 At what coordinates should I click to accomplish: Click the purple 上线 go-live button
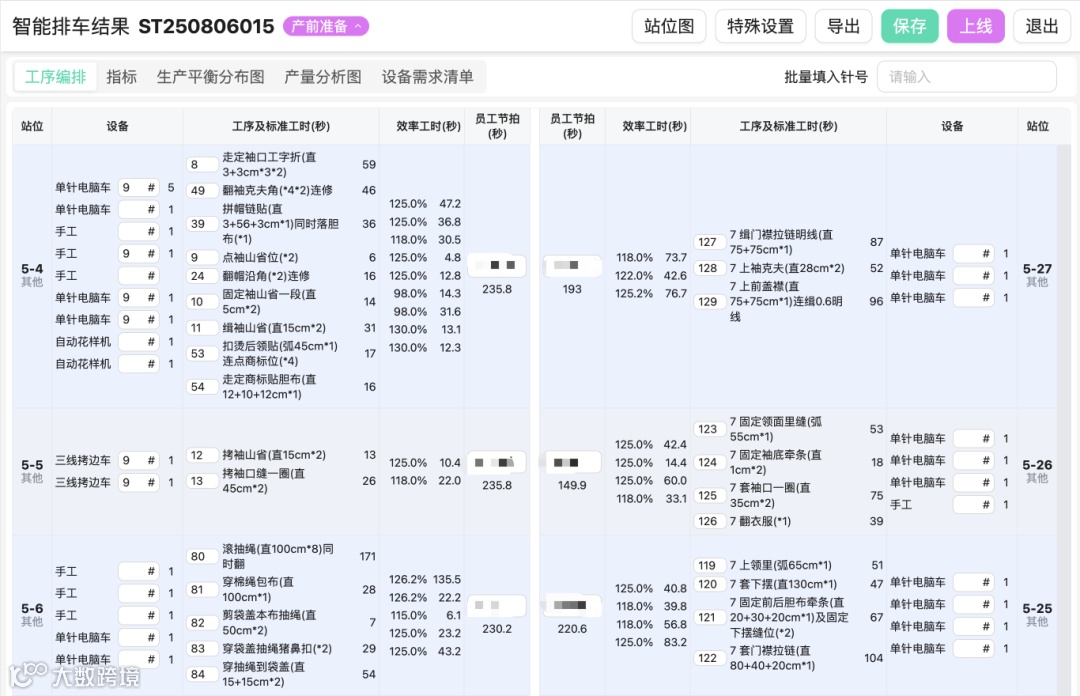(976, 27)
